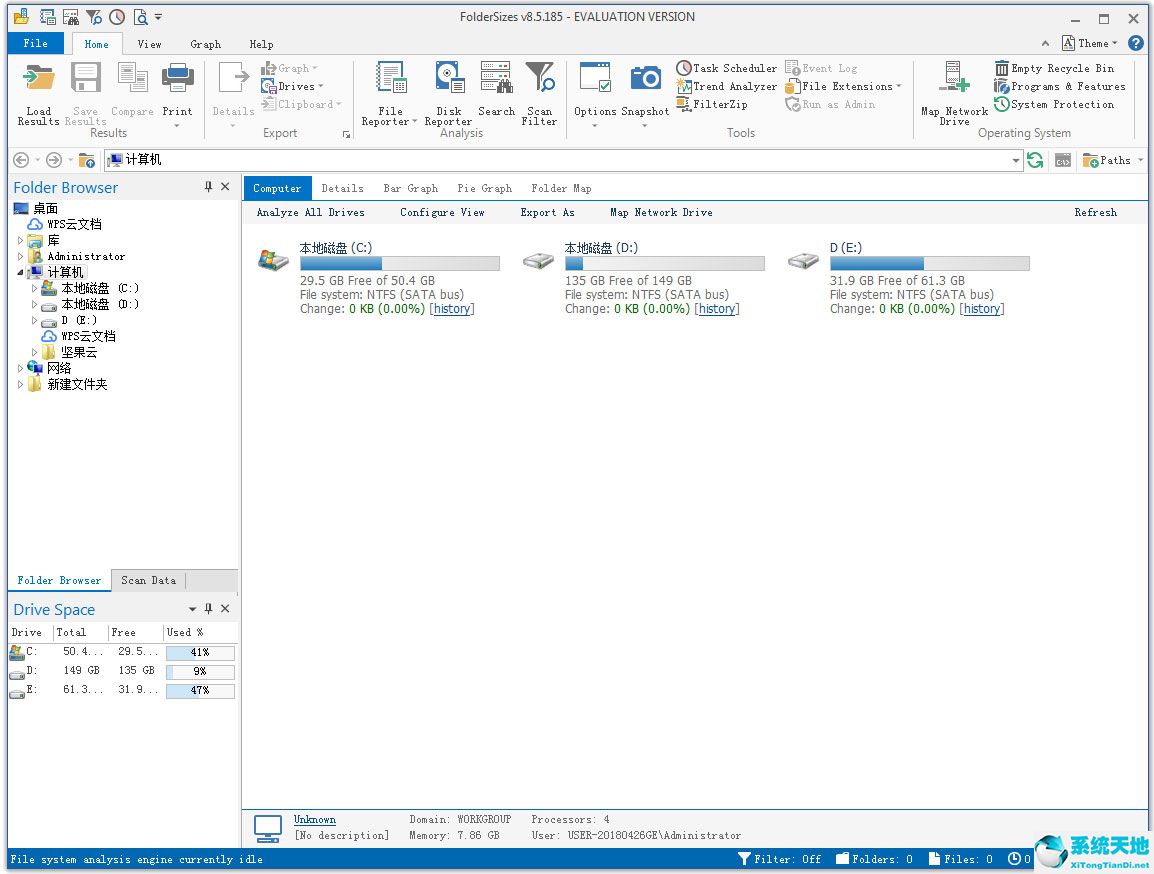Switch to the Graph ribbon tab
This screenshot has width=1154, height=874.
pyautogui.click(x=205, y=44)
